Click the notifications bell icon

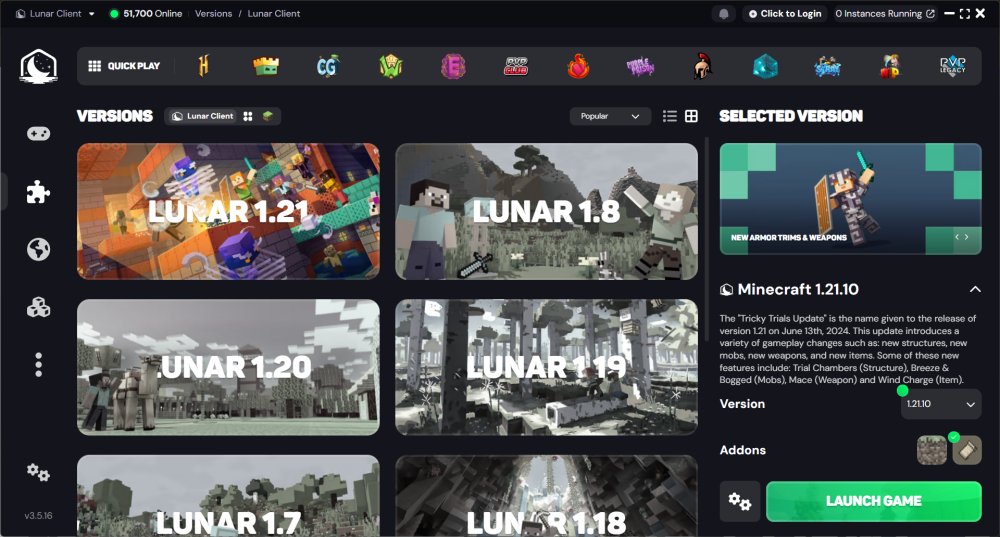(x=724, y=13)
